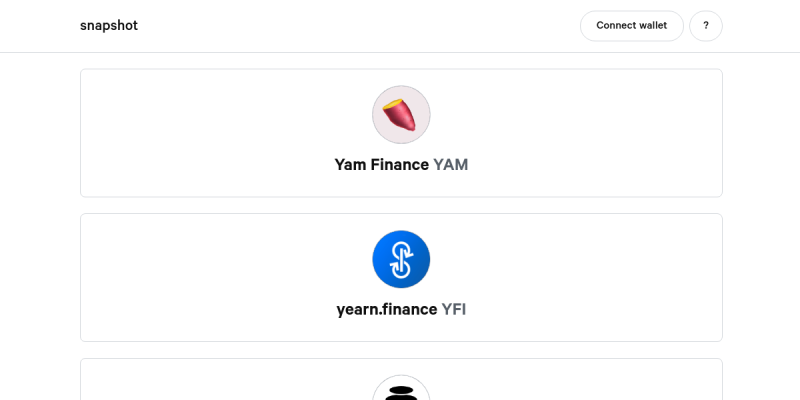Click empty header area beside snapshot logo
Viewport: 800px width, 400px height.
point(350,26)
